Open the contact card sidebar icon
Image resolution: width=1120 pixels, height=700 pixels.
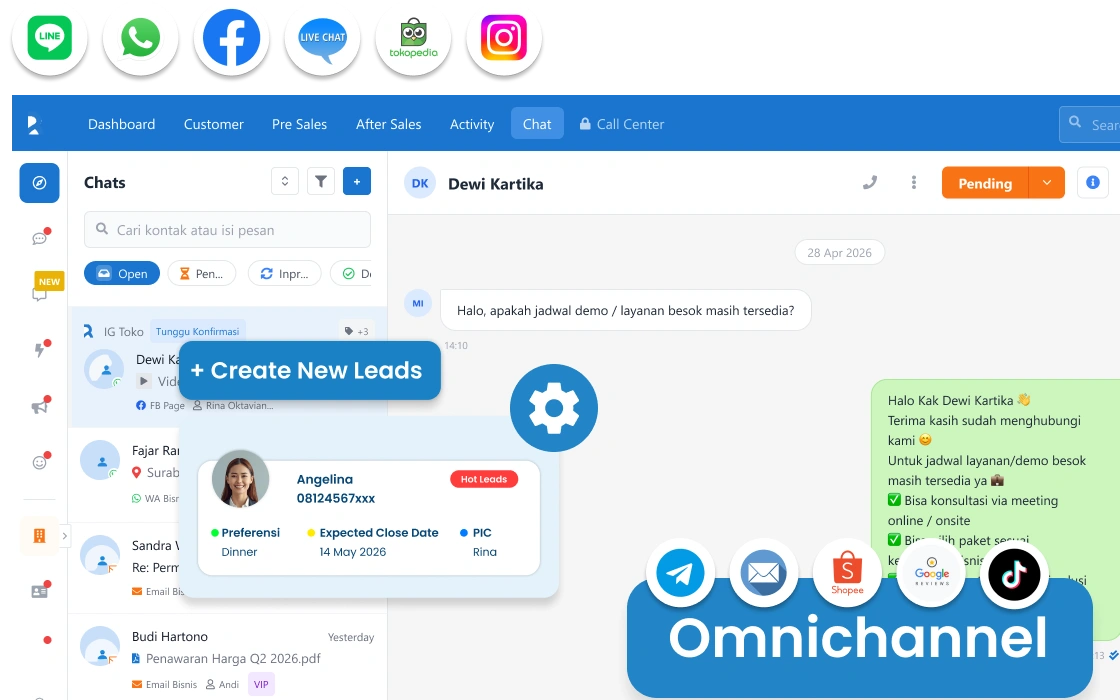pos(39,591)
